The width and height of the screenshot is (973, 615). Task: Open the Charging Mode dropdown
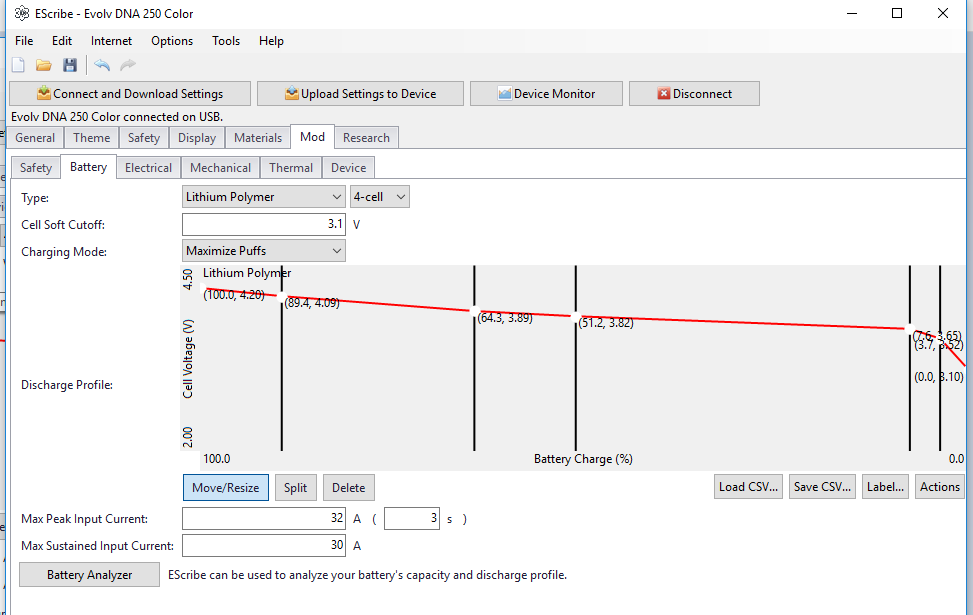click(264, 251)
